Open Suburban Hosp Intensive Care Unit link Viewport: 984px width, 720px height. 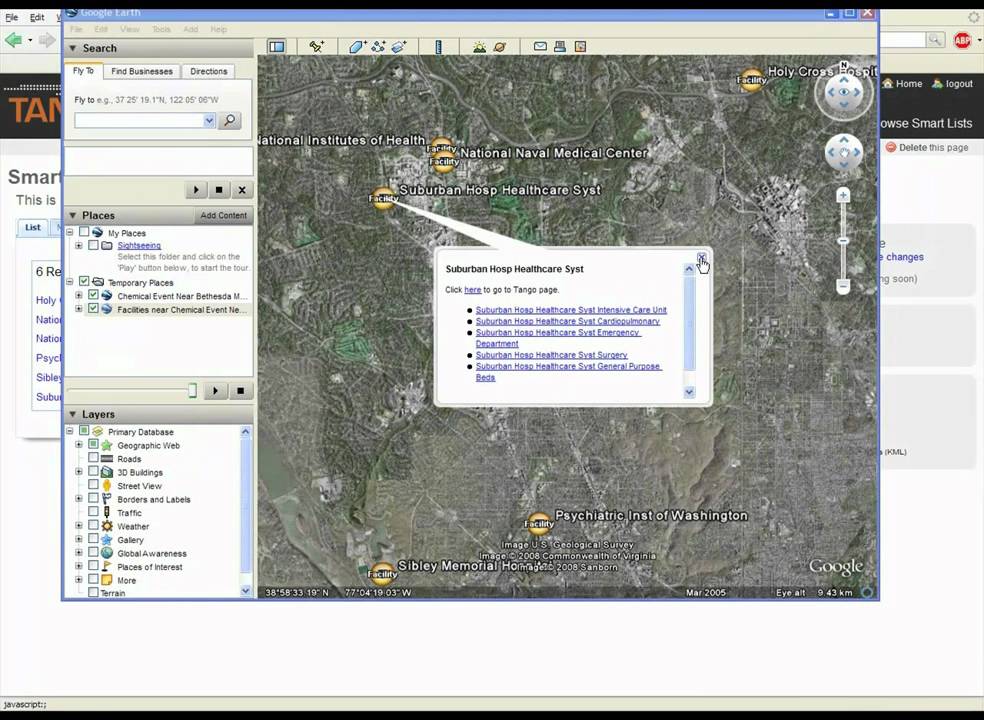571,310
